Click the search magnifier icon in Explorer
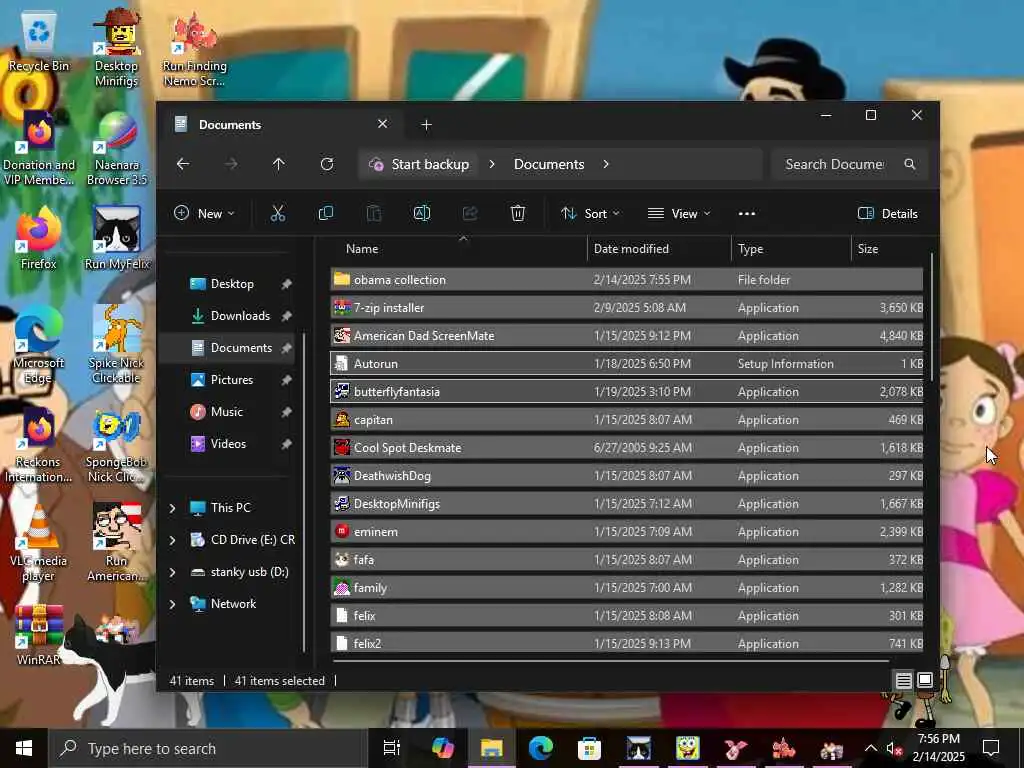 (x=910, y=164)
